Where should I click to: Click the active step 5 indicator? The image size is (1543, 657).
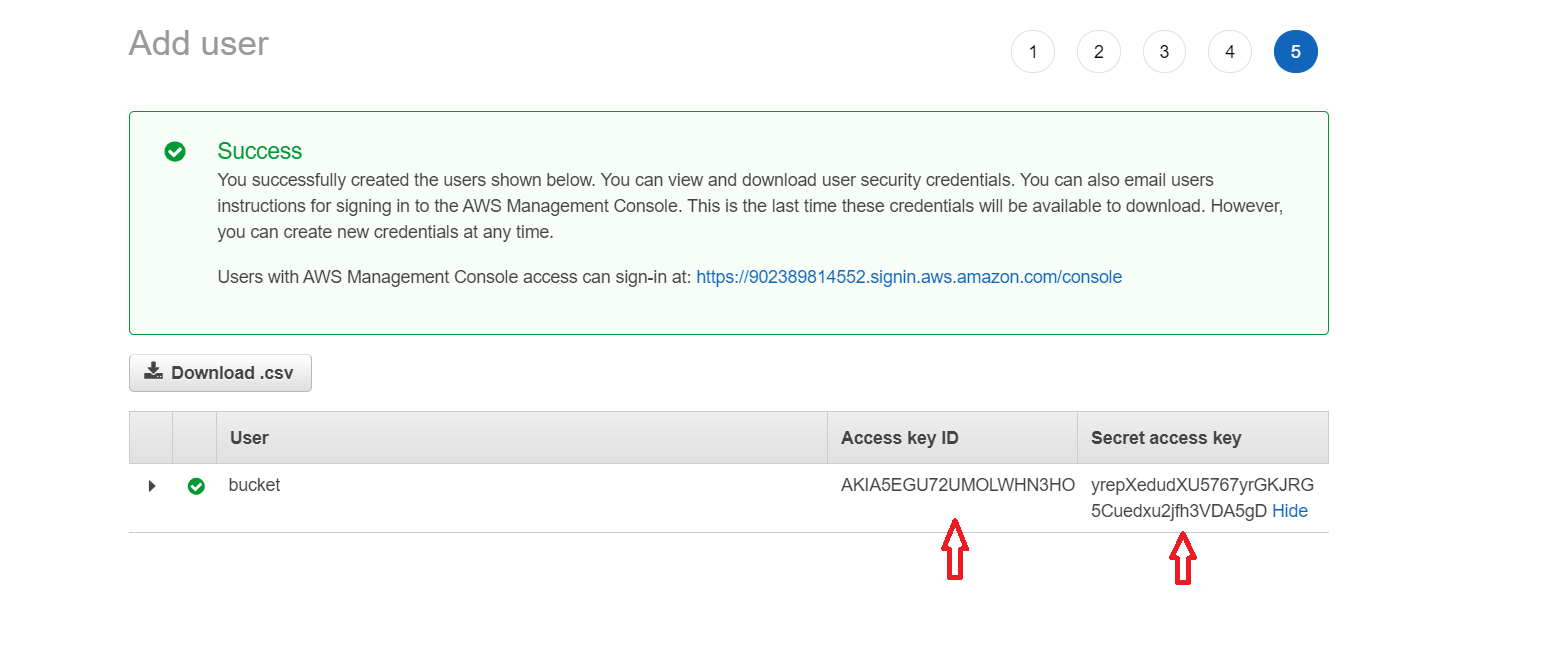tap(1295, 52)
